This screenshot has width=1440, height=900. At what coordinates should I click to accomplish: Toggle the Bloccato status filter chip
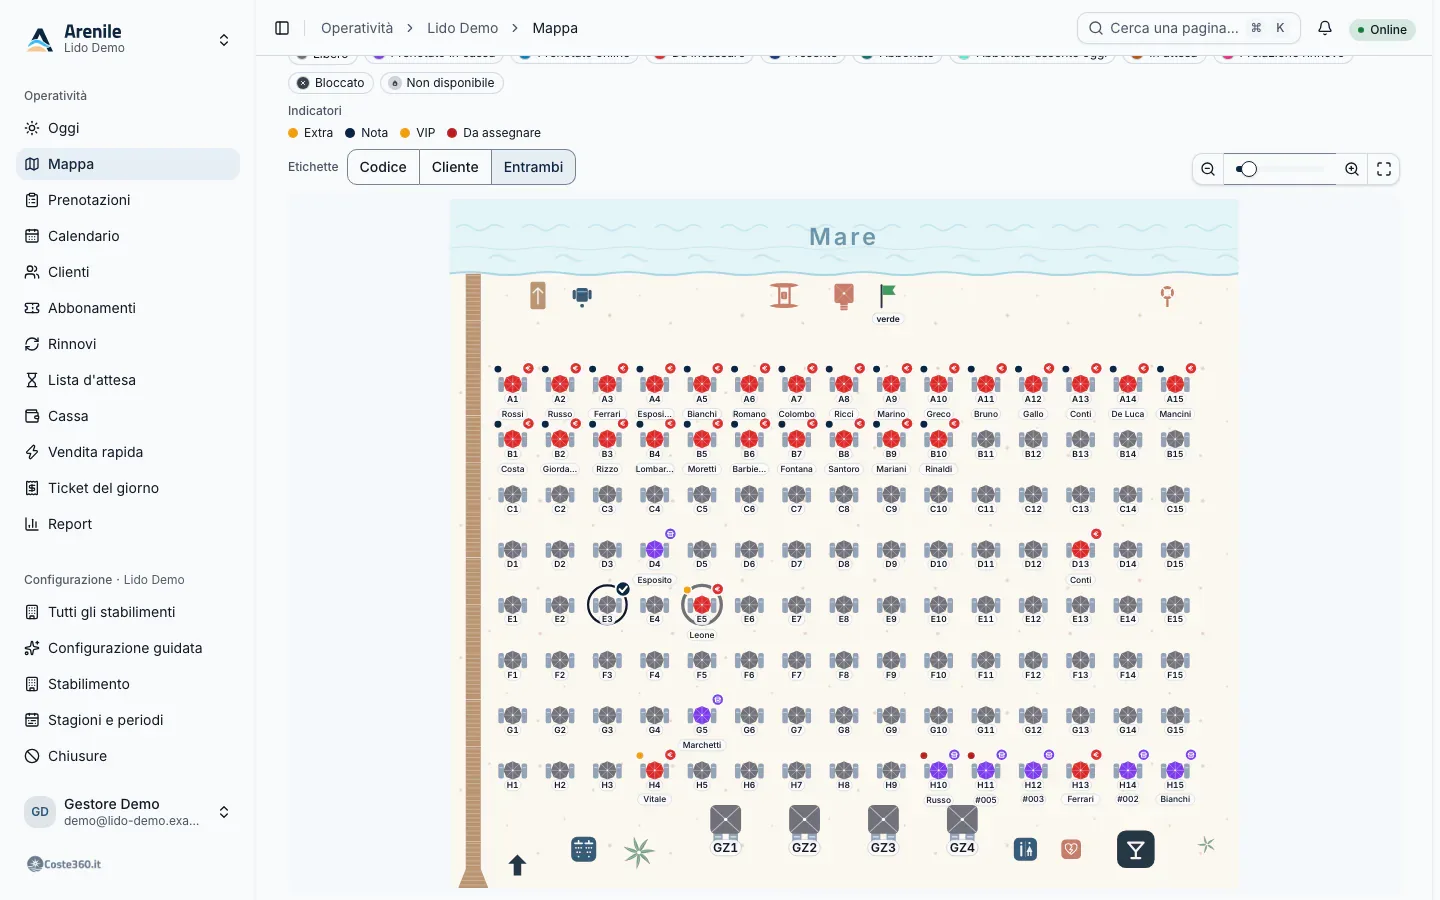(331, 83)
